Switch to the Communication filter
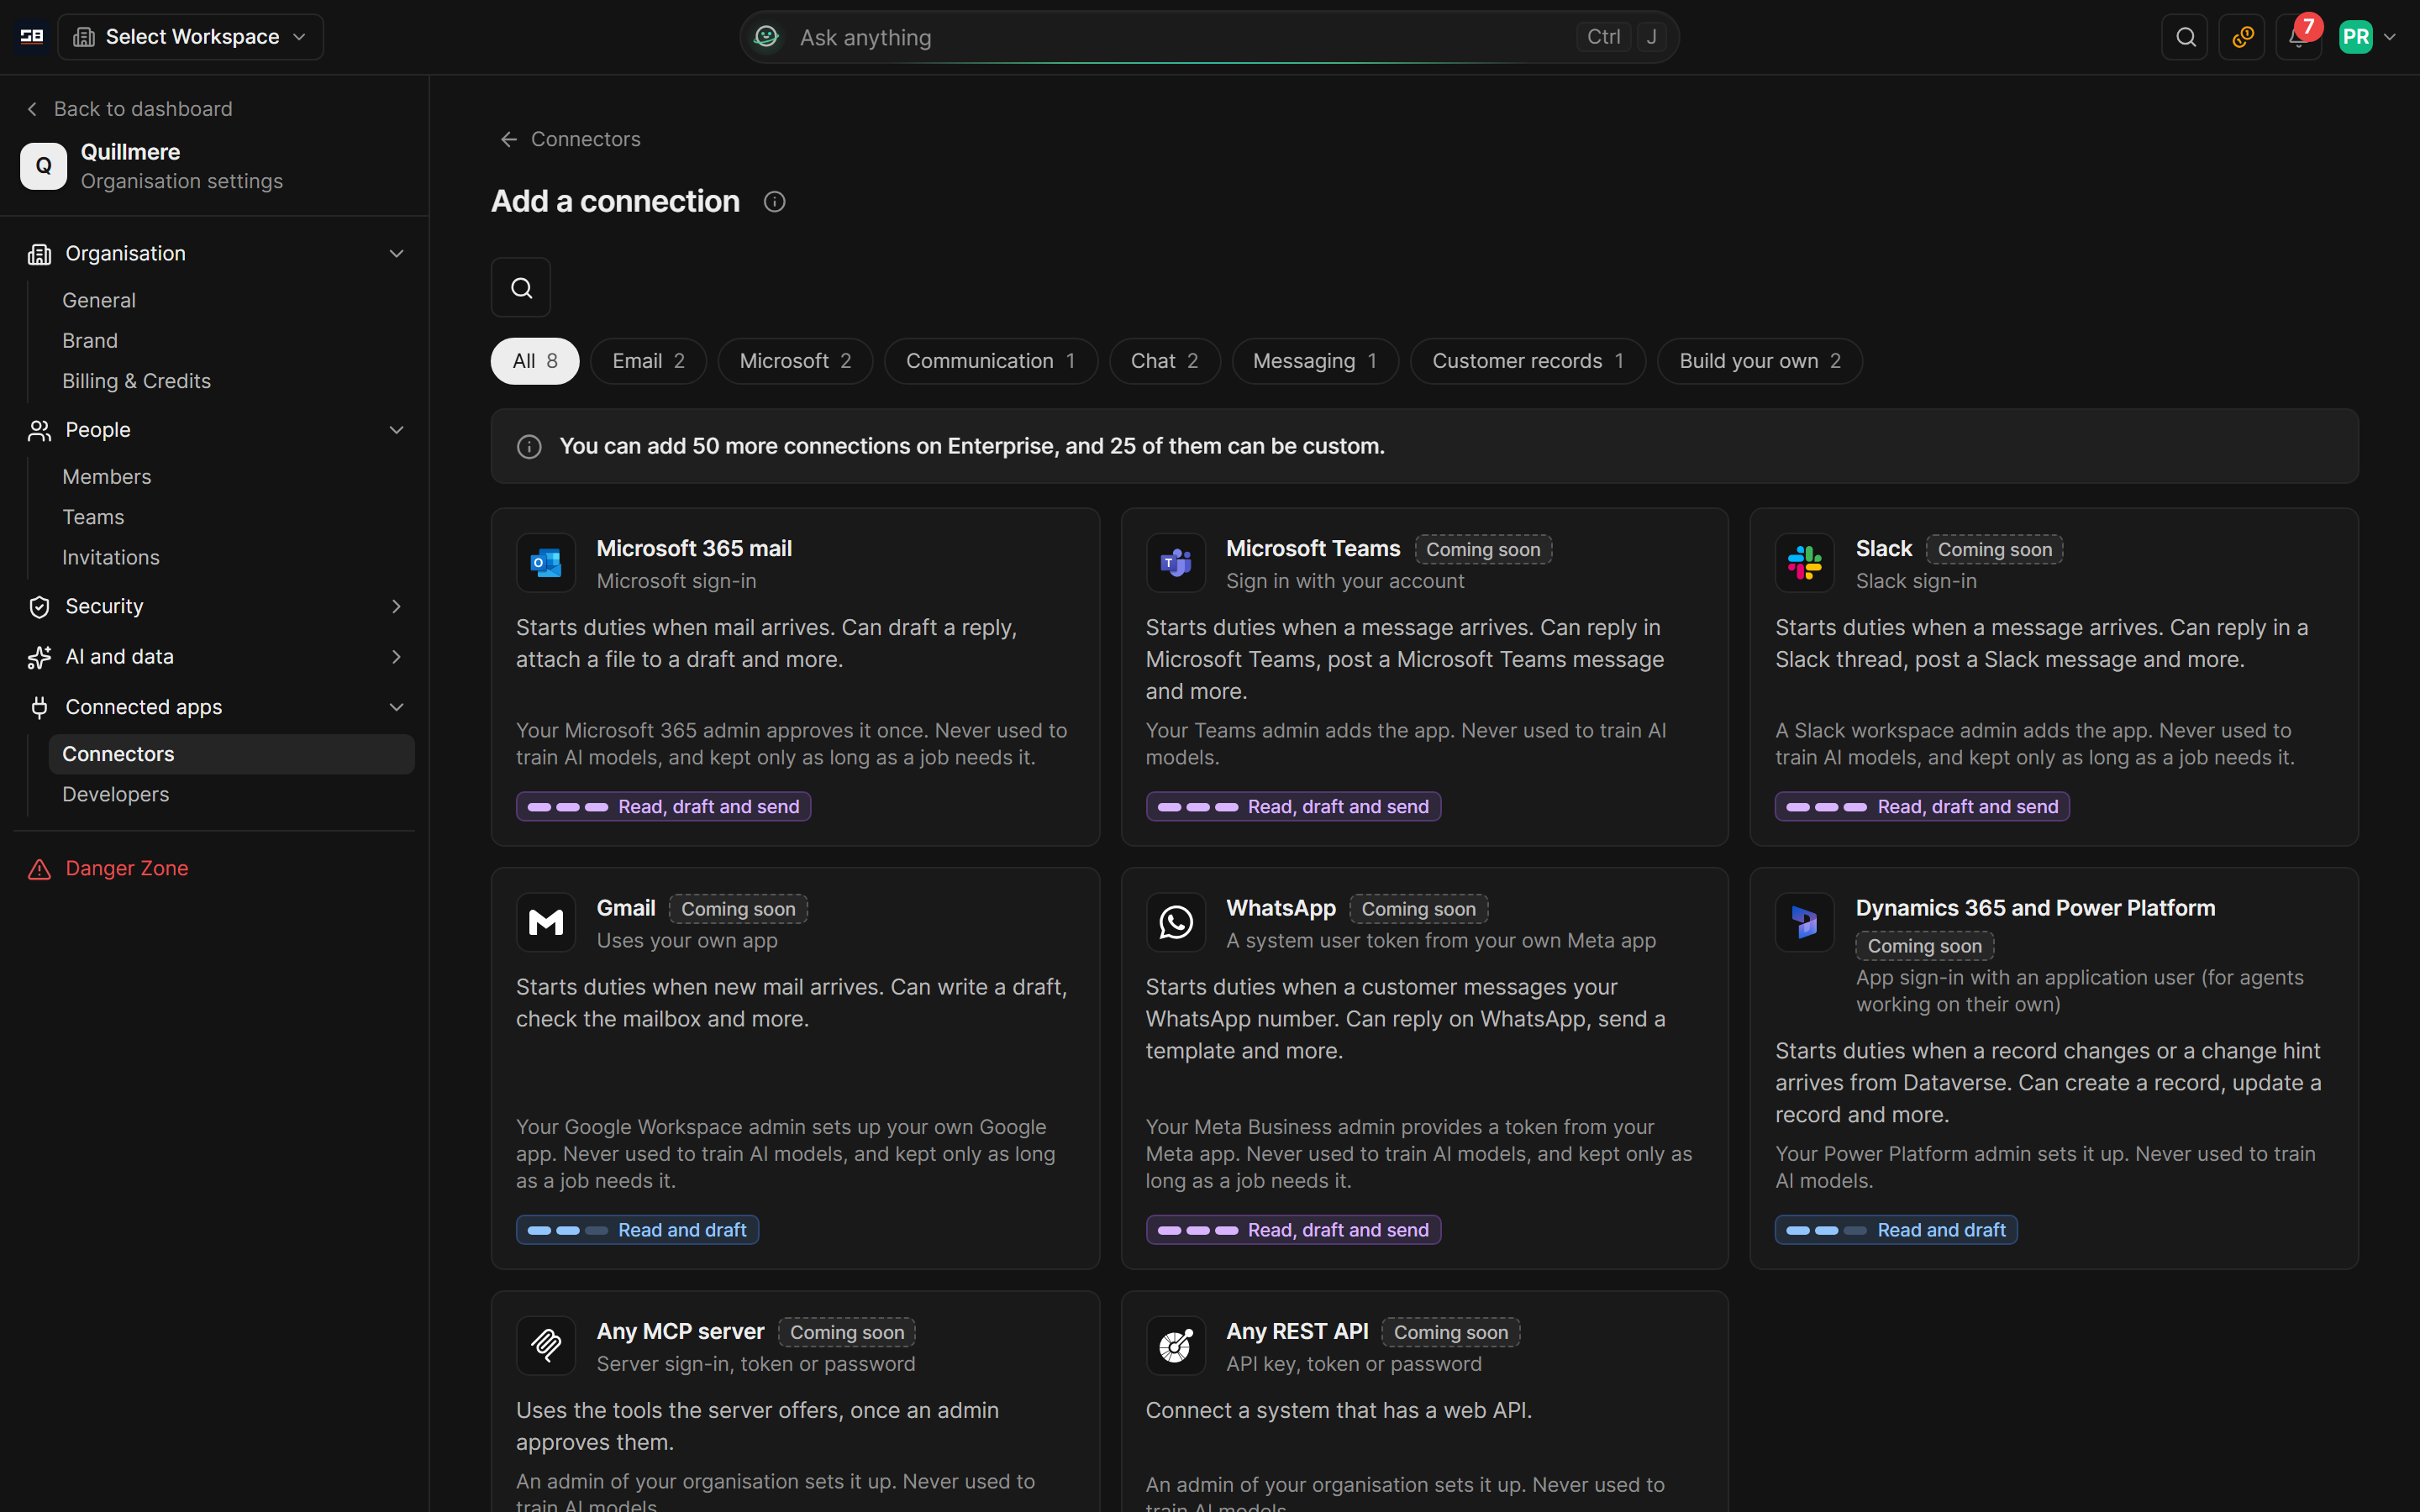Screen dimensions: 2420x1512 [990, 361]
